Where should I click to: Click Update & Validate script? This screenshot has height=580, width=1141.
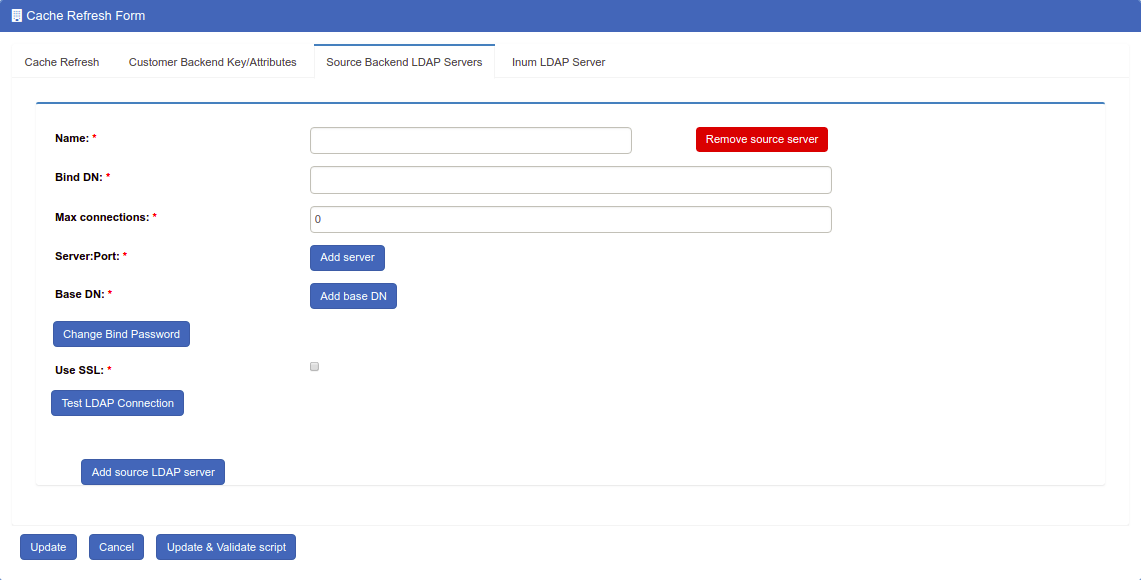pyautogui.click(x=225, y=546)
